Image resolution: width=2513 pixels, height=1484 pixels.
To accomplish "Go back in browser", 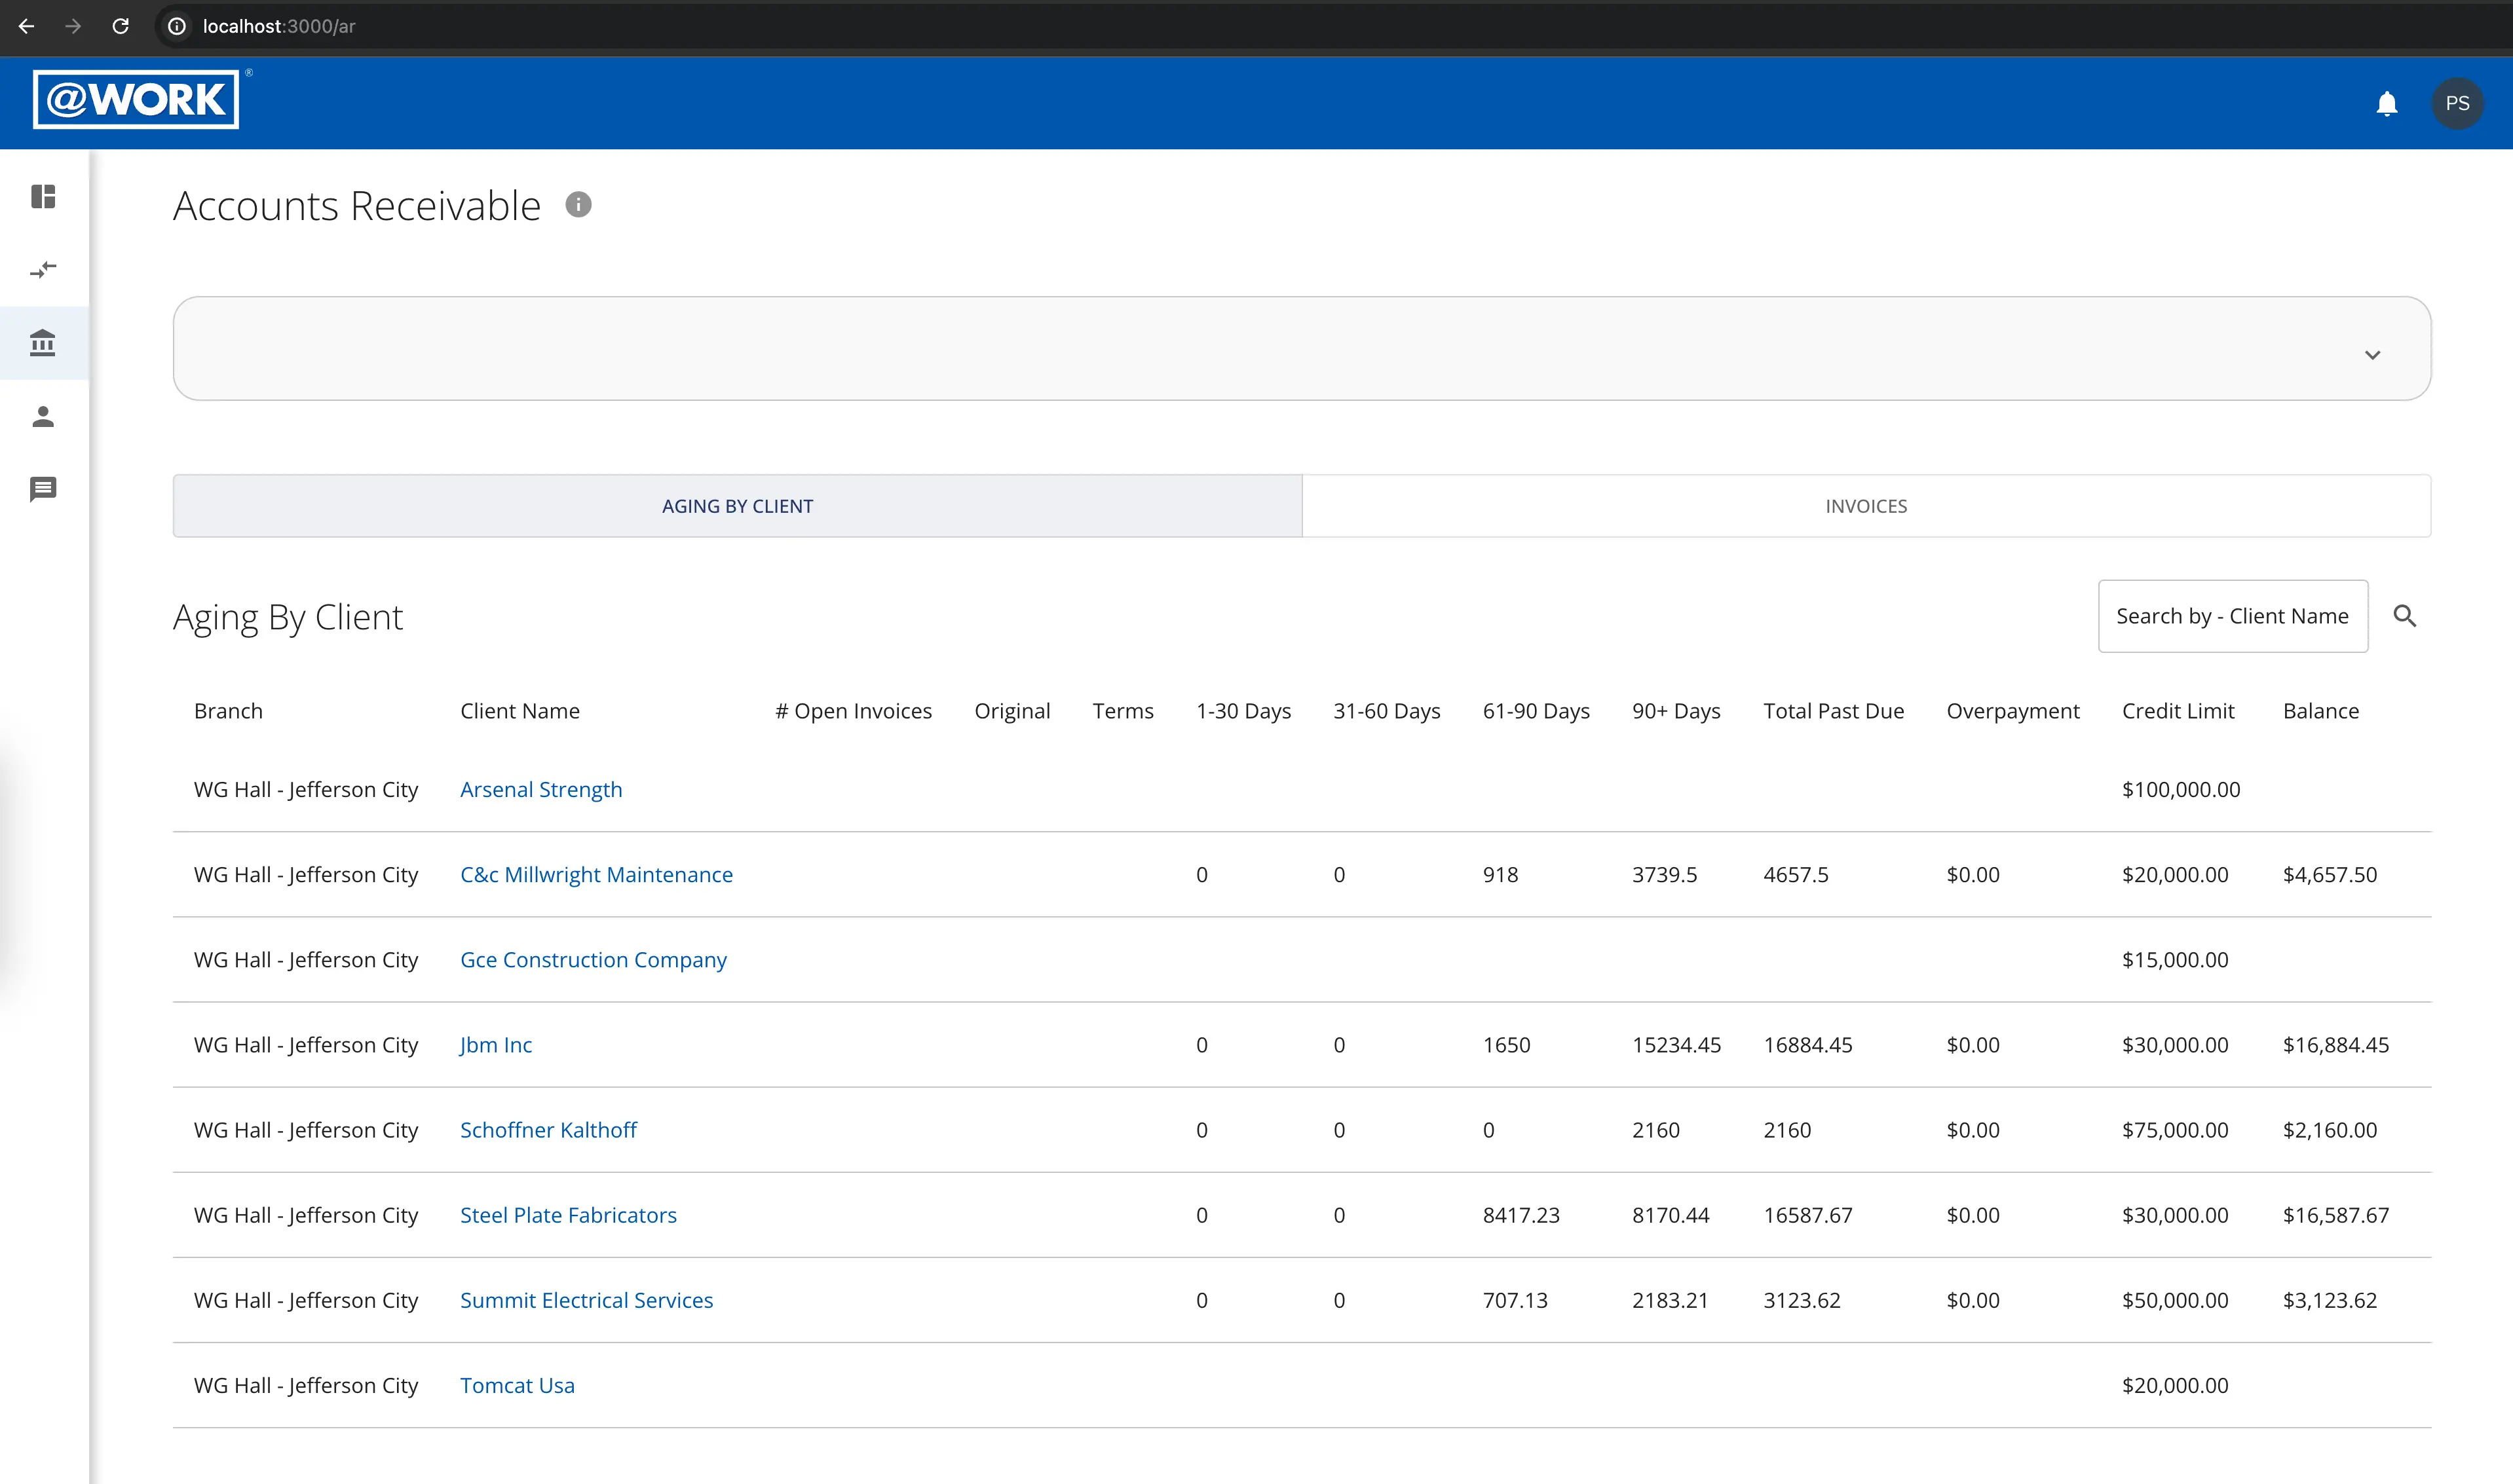I will pyautogui.click(x=27, y=26).
